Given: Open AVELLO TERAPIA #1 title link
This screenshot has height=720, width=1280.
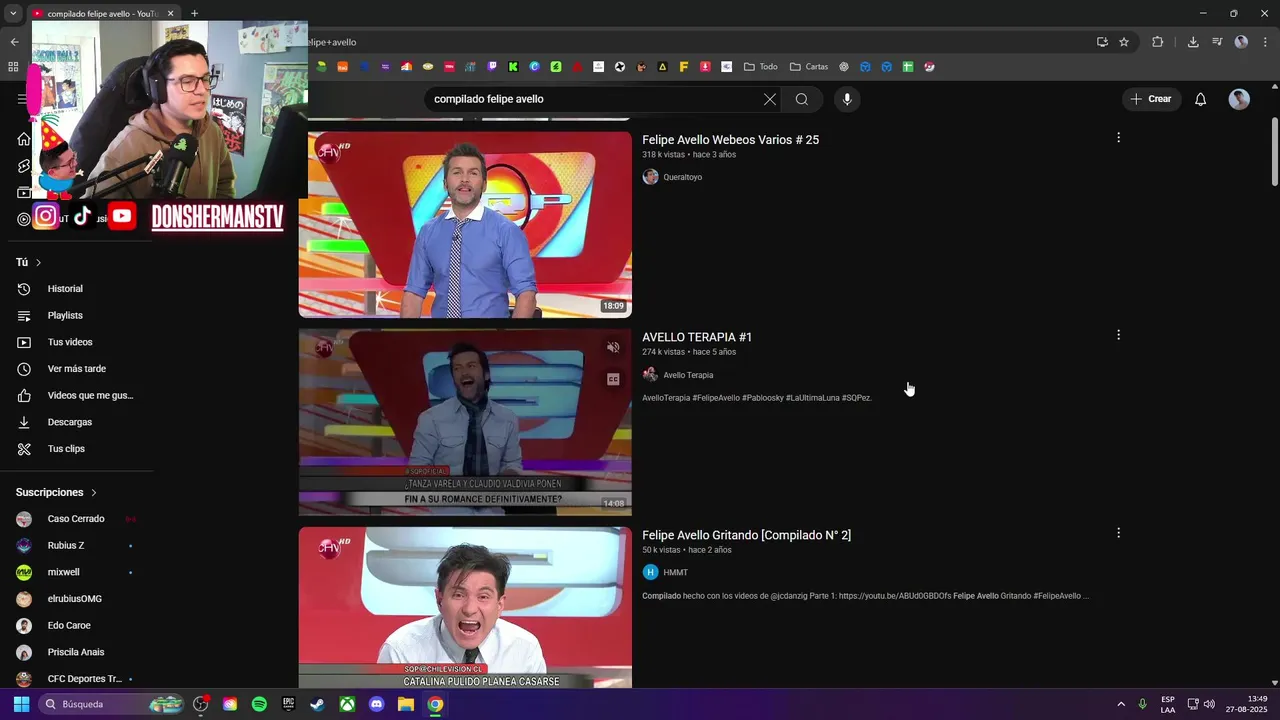Looking at the screenshot, I should 697,337.
